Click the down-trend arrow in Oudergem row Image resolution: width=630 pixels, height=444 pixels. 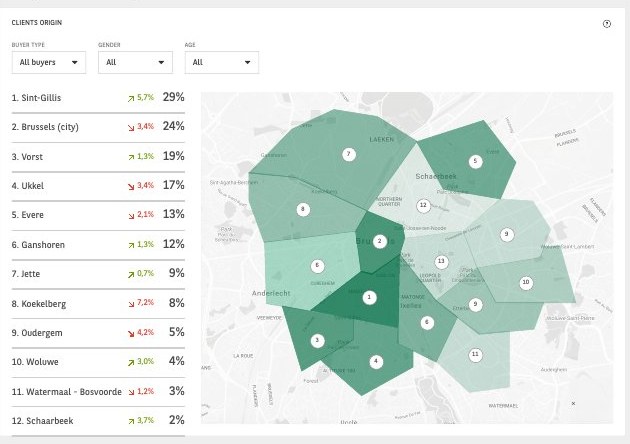(131, 334)
